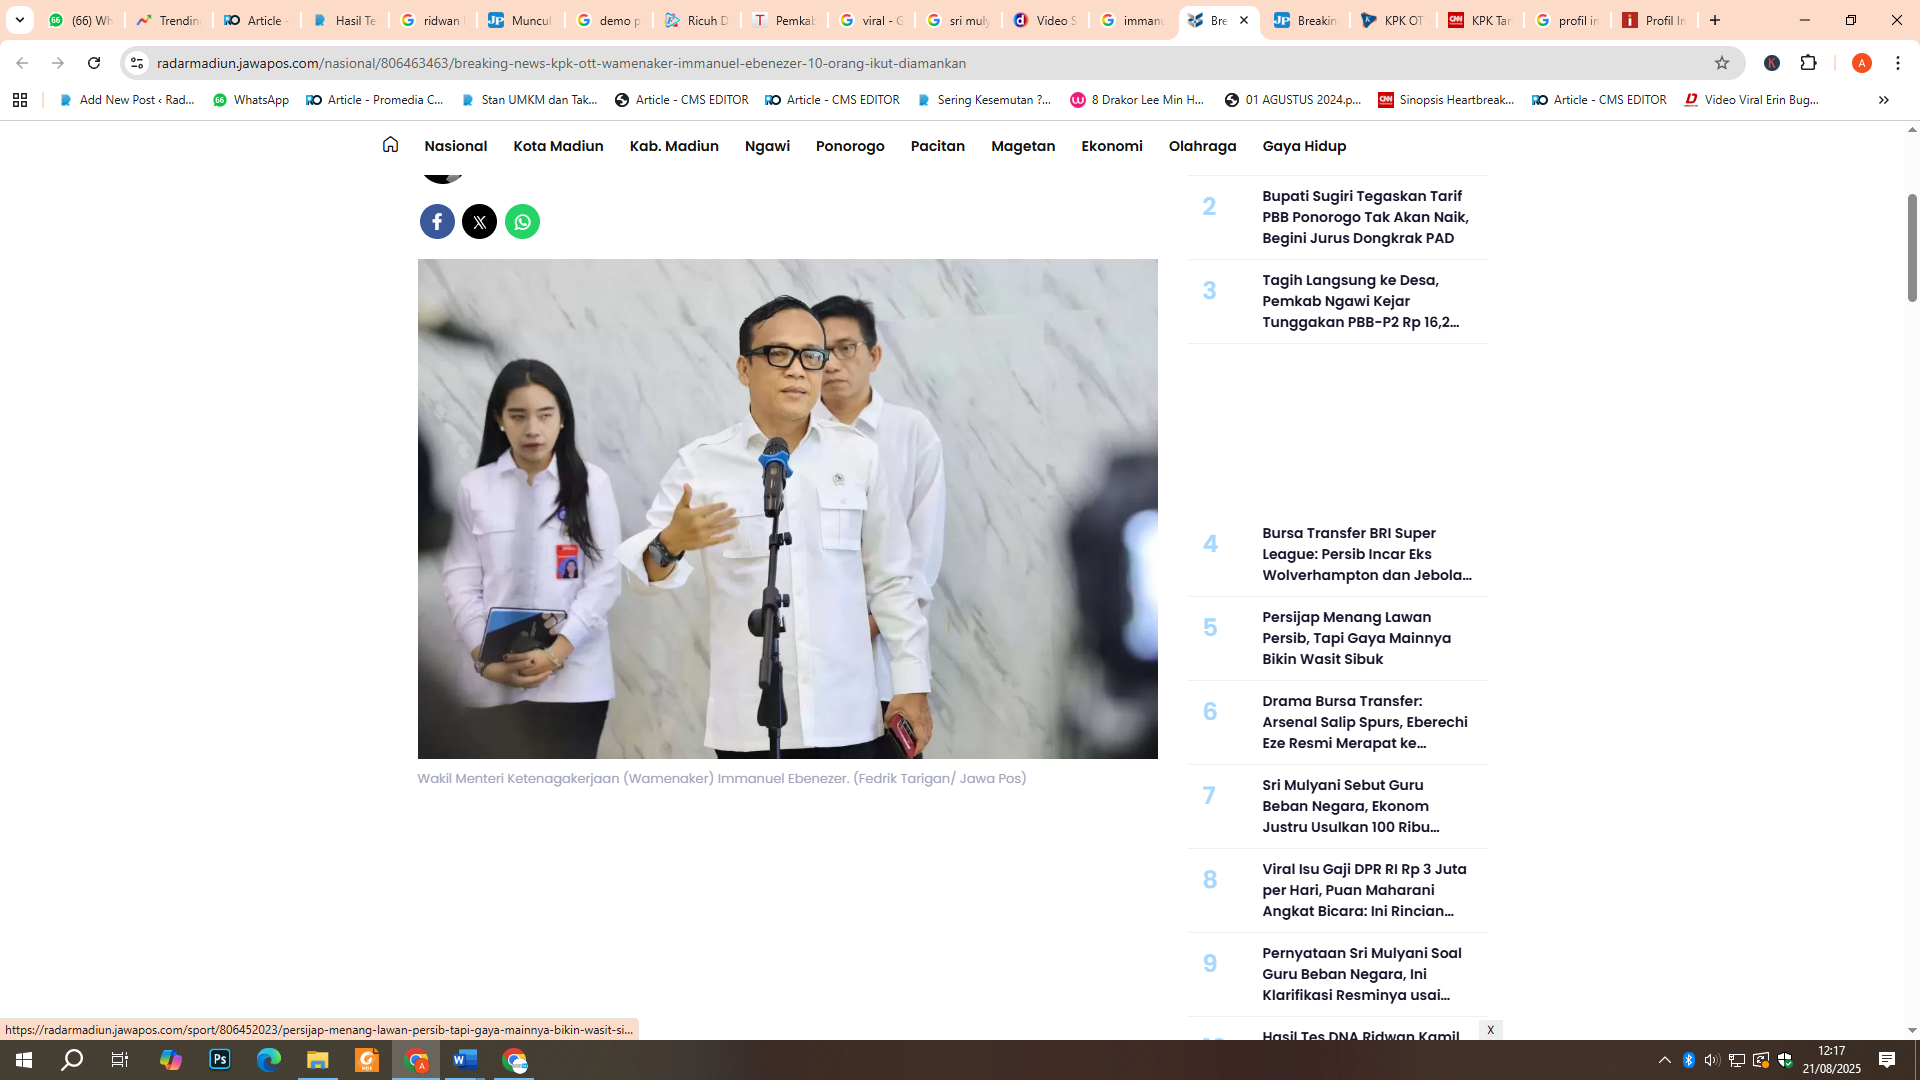This screenshot has height=1080, width=1920.
Task: Share the article via WhatsApp icon
Action: (x=522, y=221)
